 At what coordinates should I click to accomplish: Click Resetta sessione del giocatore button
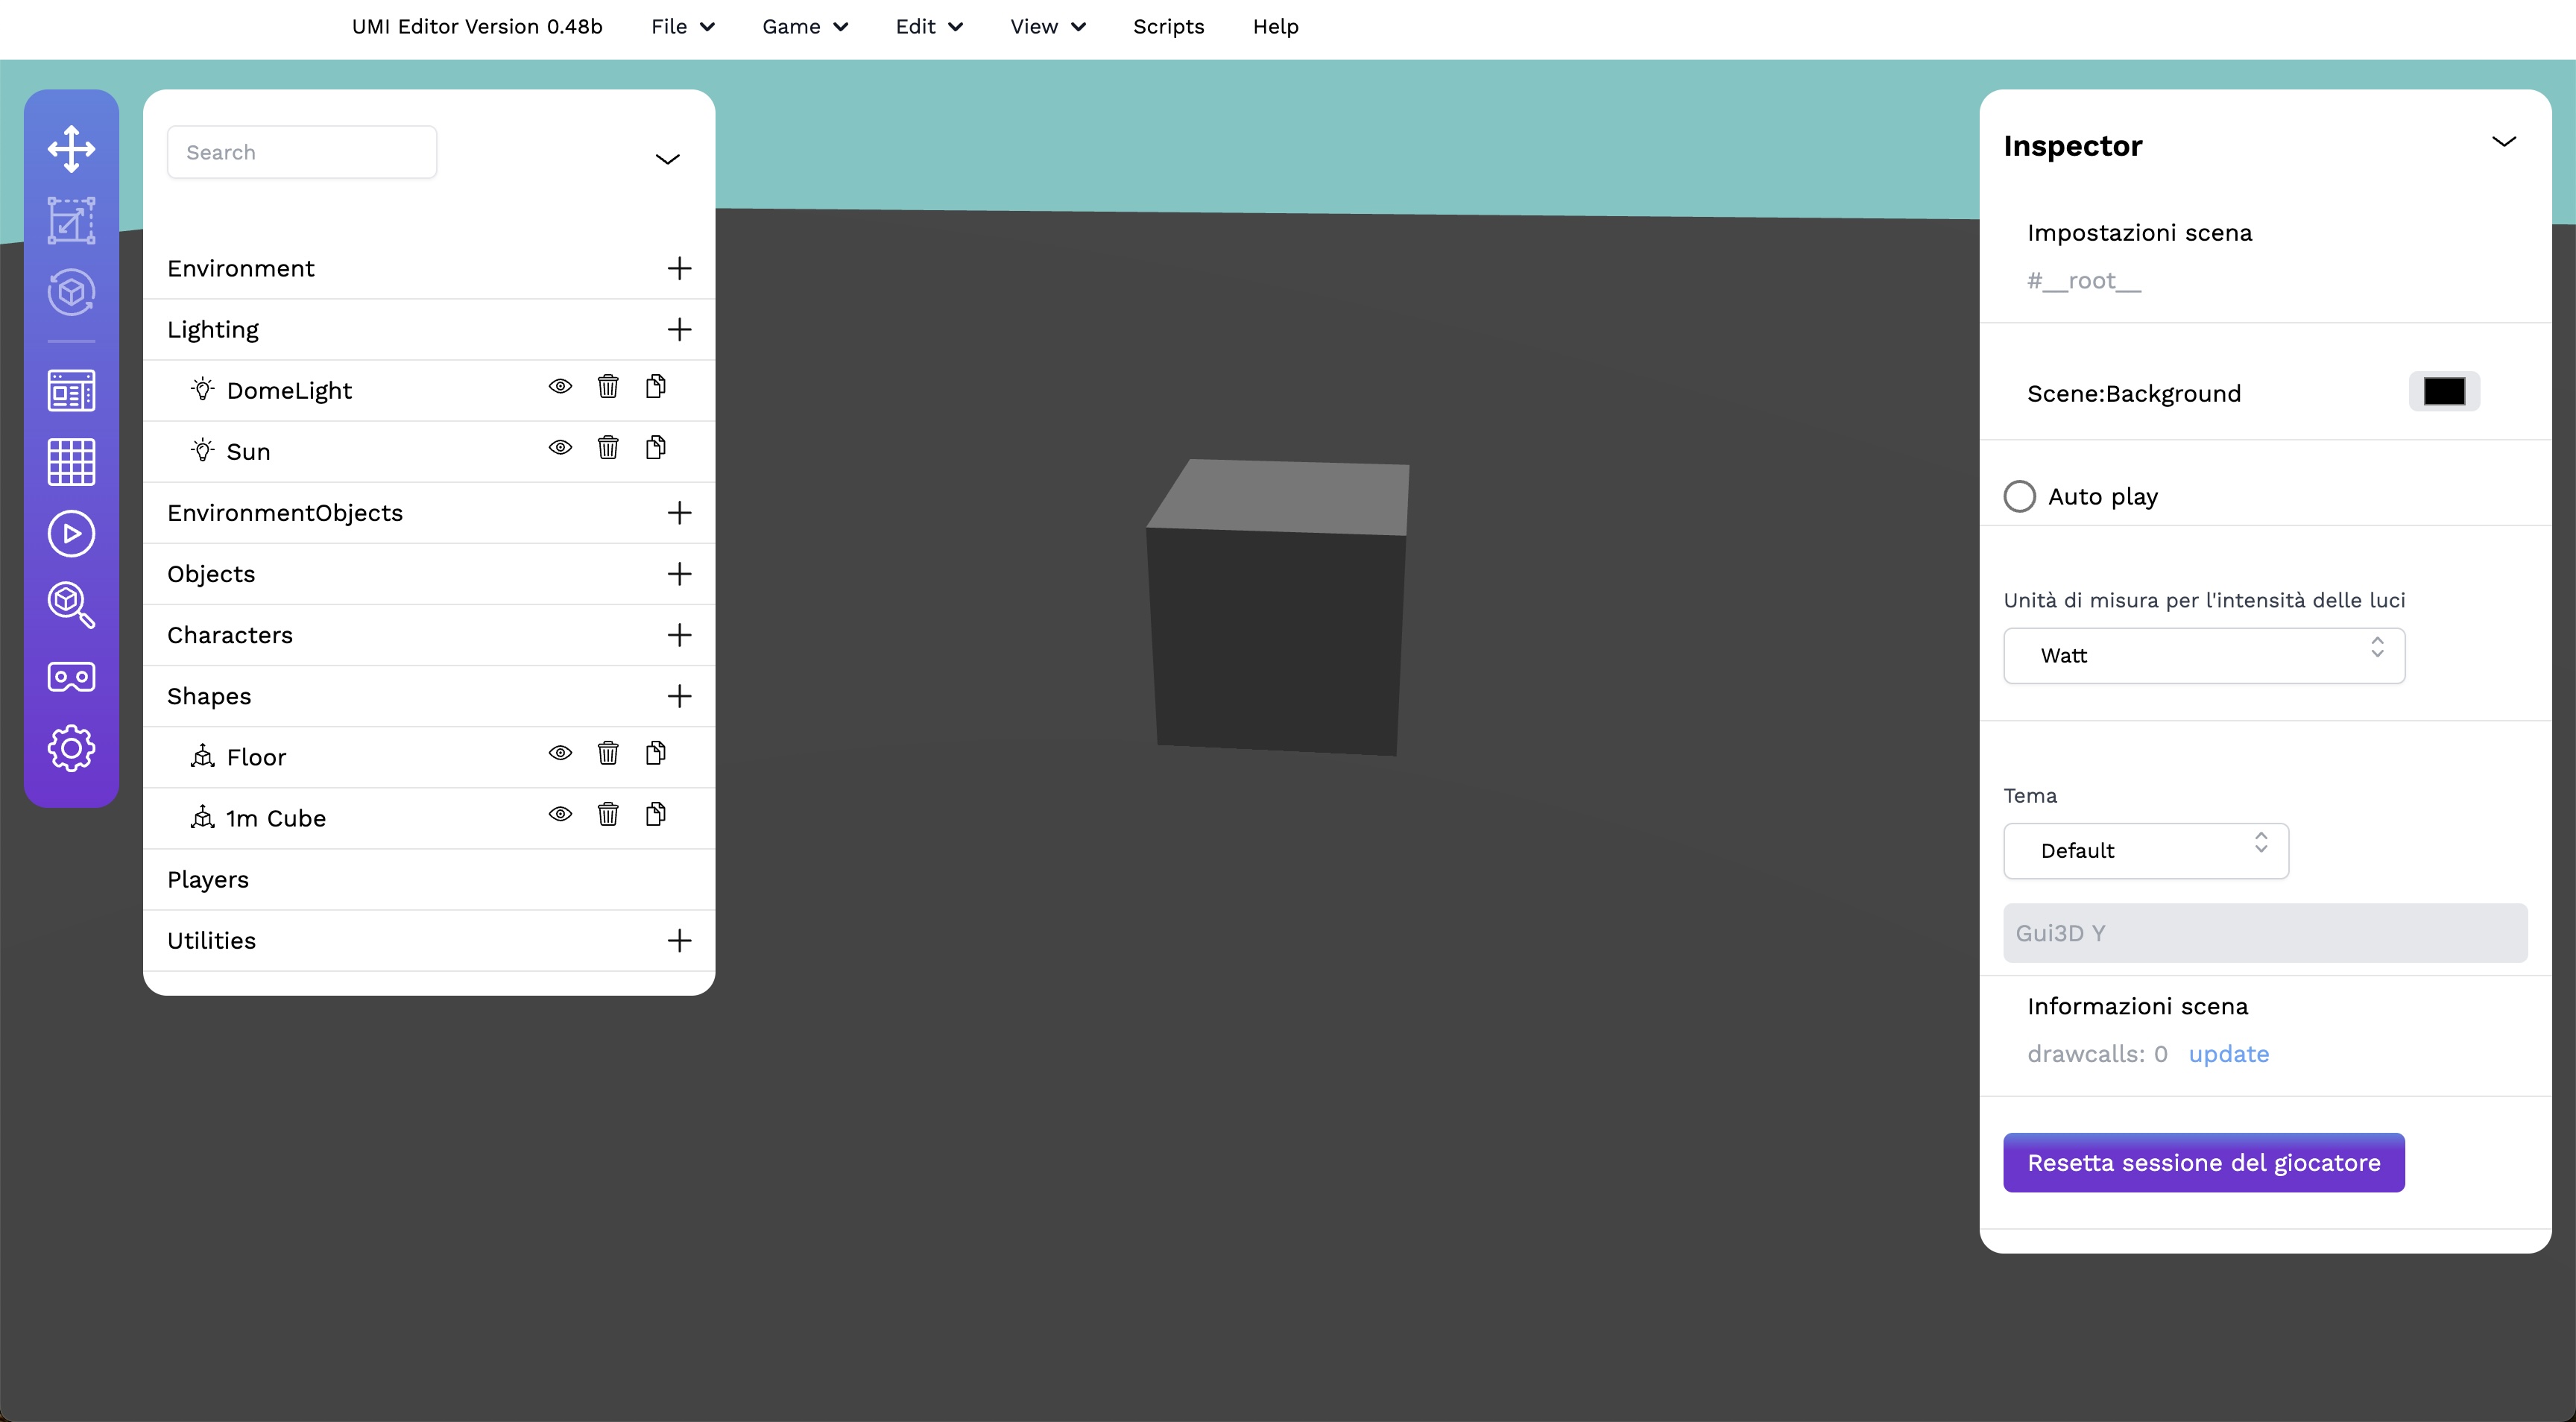tap(2203, 1163)
